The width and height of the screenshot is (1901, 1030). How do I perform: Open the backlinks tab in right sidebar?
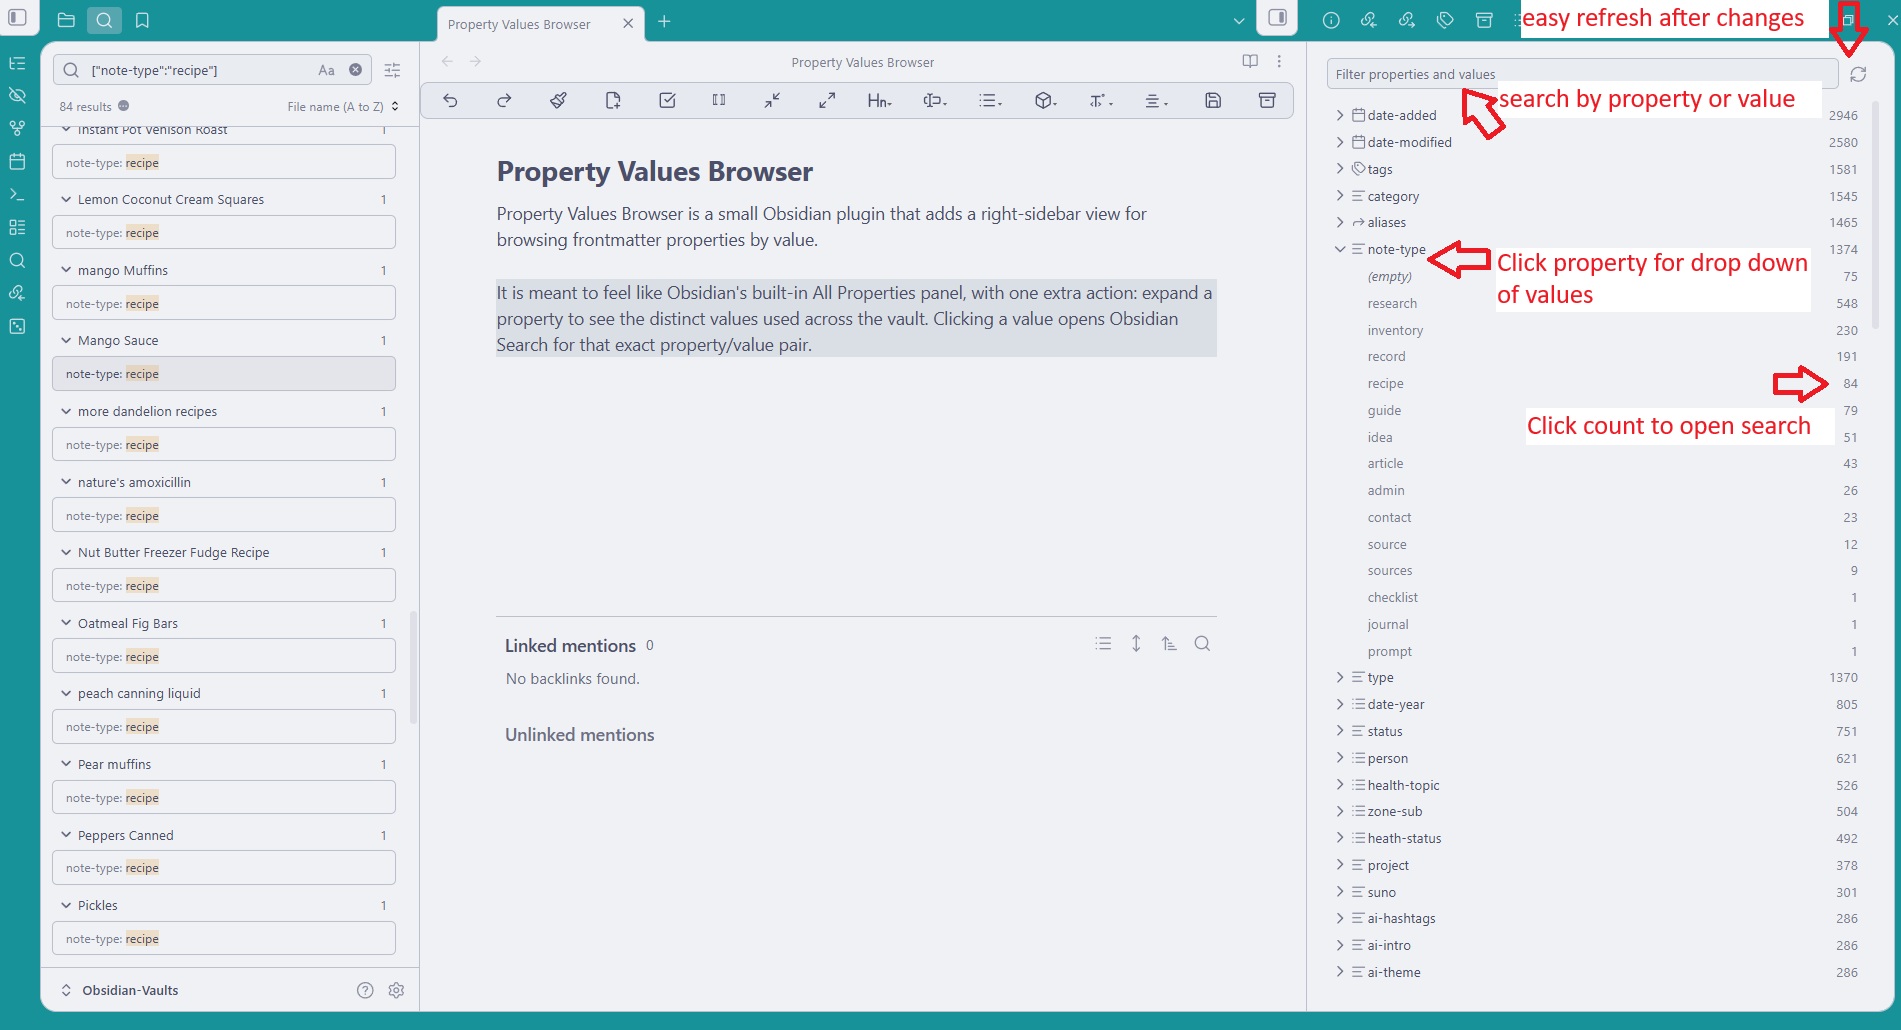point(1369,20)
